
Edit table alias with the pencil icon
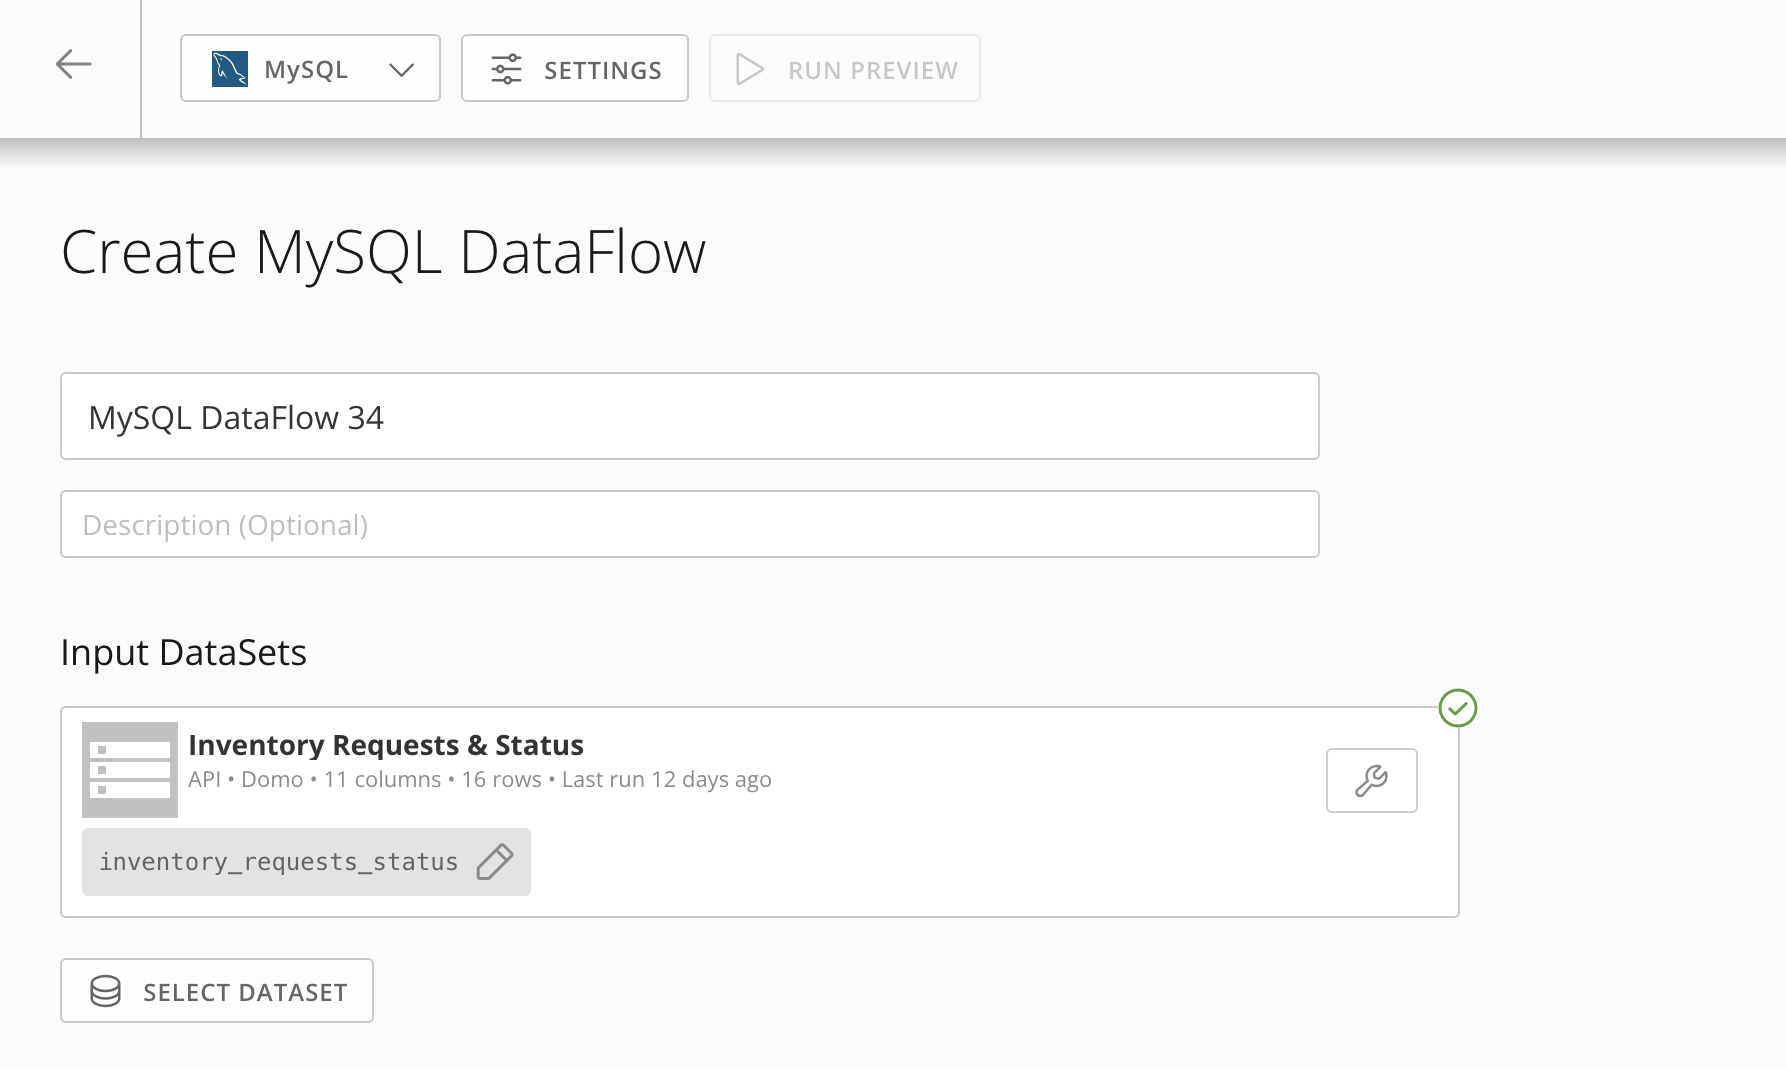pyautogui.click(x=495, y=861)
